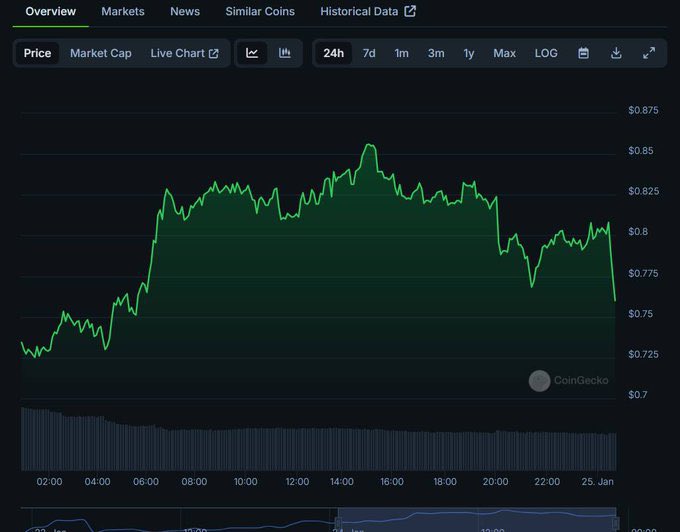Viewport: 680px width, 532px height.
Task: Click the highlighted range selection in navigator
Action: 477,519
